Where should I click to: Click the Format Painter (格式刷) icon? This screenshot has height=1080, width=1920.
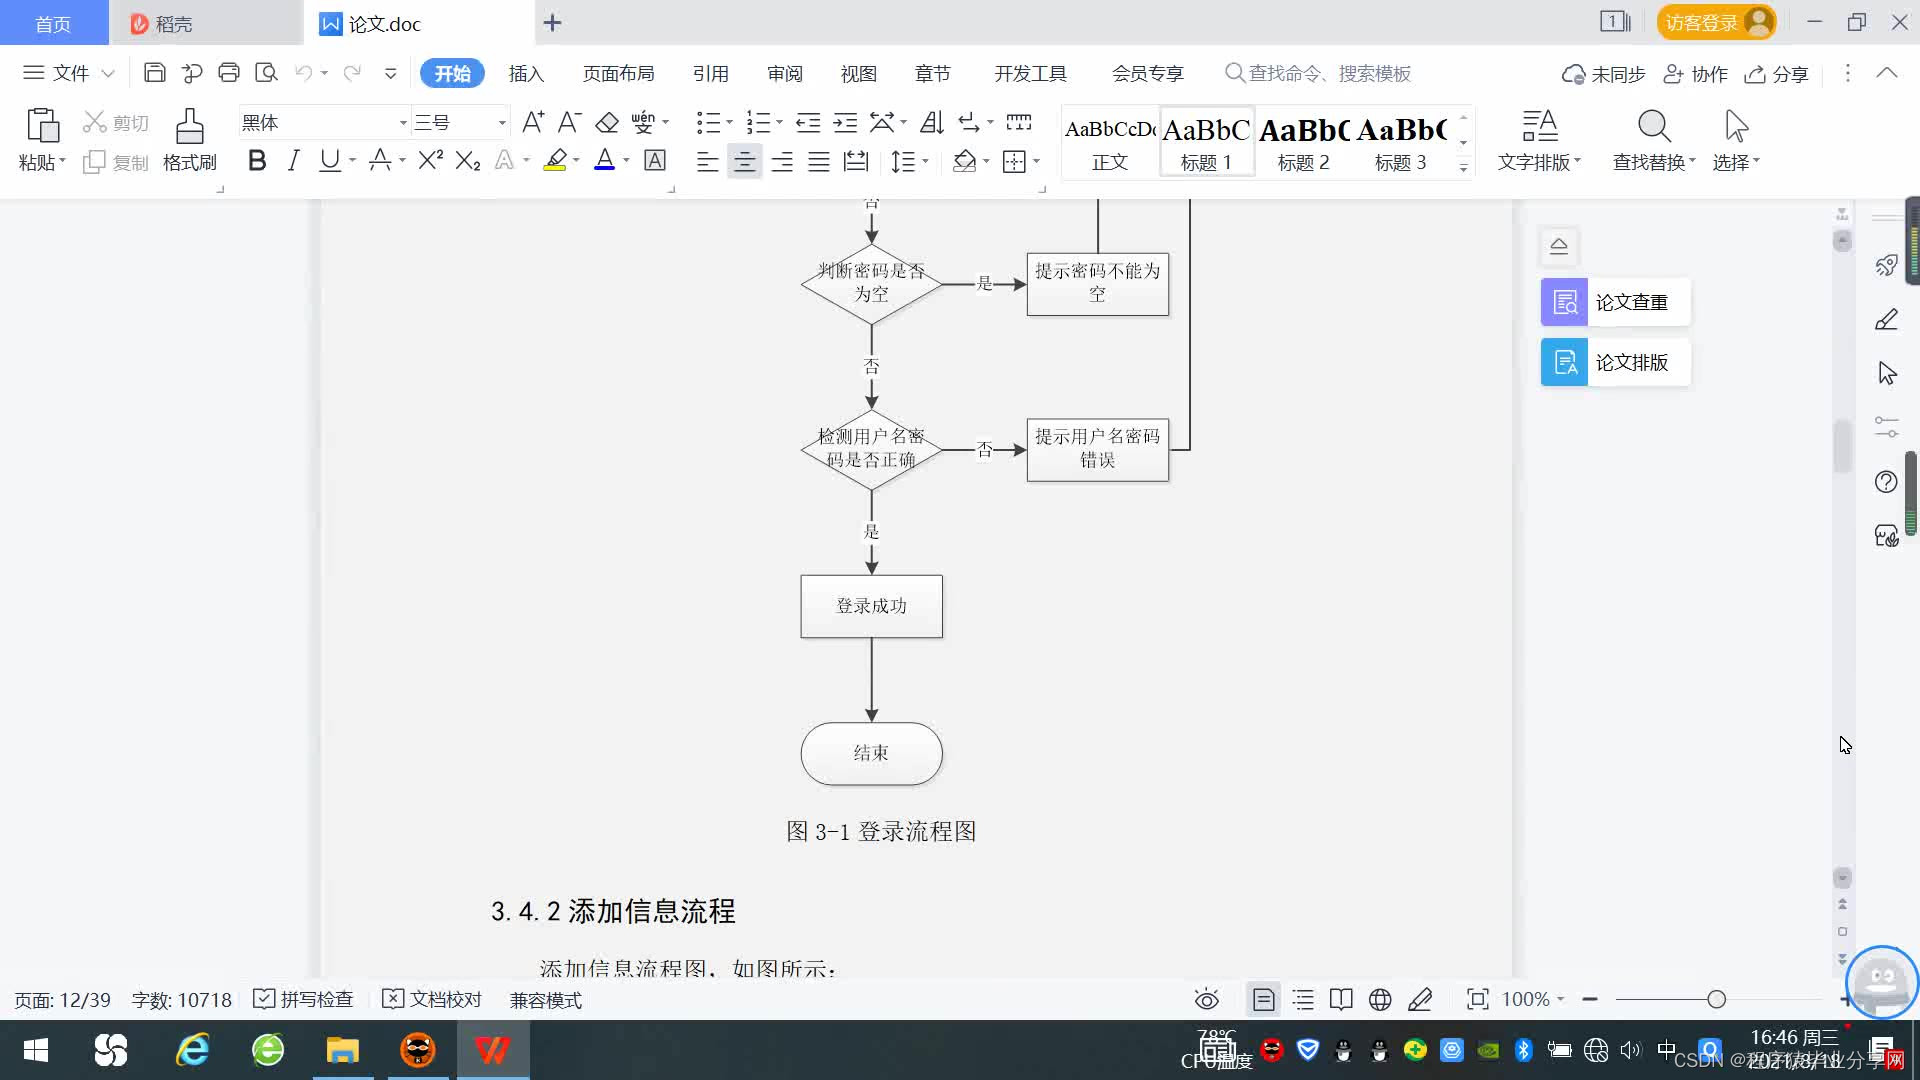189,128
